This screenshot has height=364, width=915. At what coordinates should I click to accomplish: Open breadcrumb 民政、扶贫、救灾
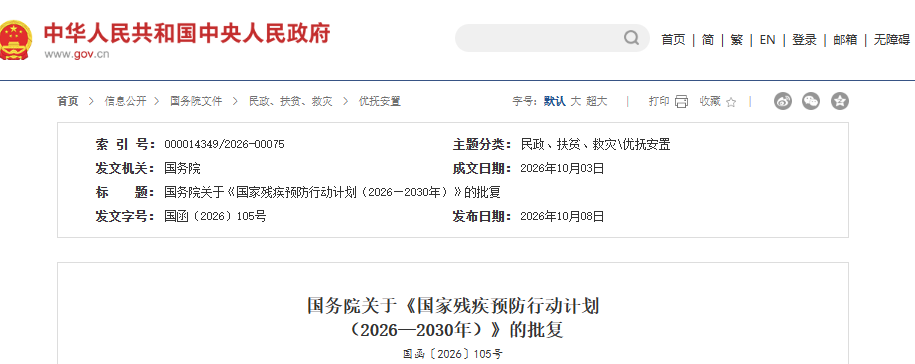click(291, 102)
